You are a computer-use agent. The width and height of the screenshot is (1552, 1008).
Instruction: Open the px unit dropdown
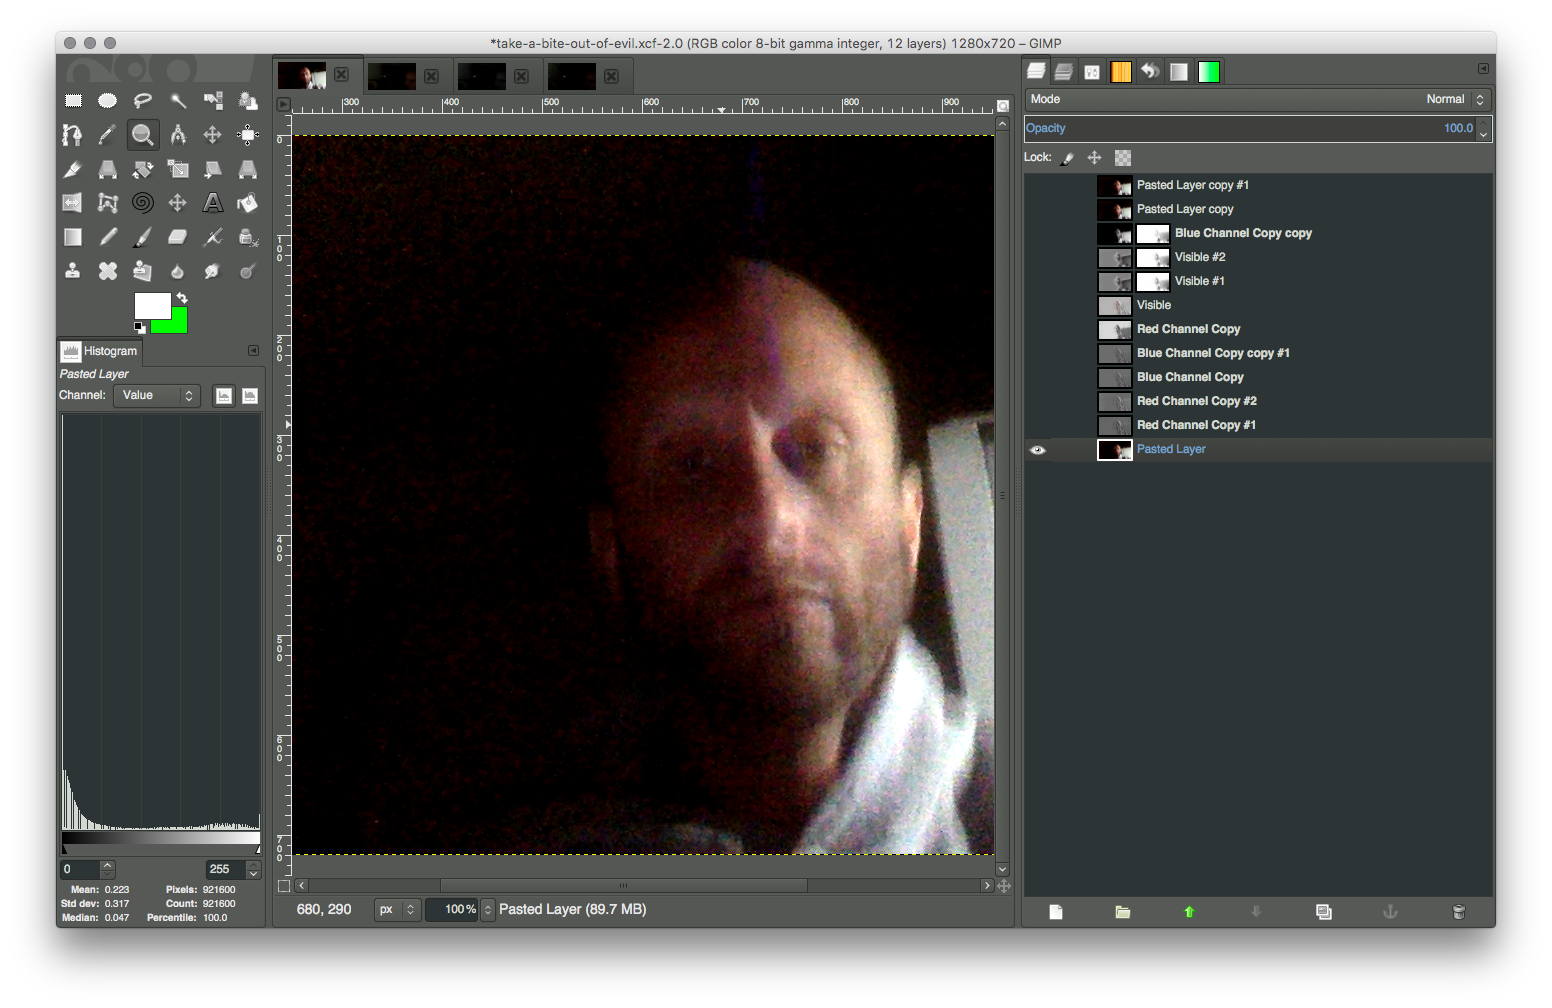pyautogui.click(x=397, y=910)
